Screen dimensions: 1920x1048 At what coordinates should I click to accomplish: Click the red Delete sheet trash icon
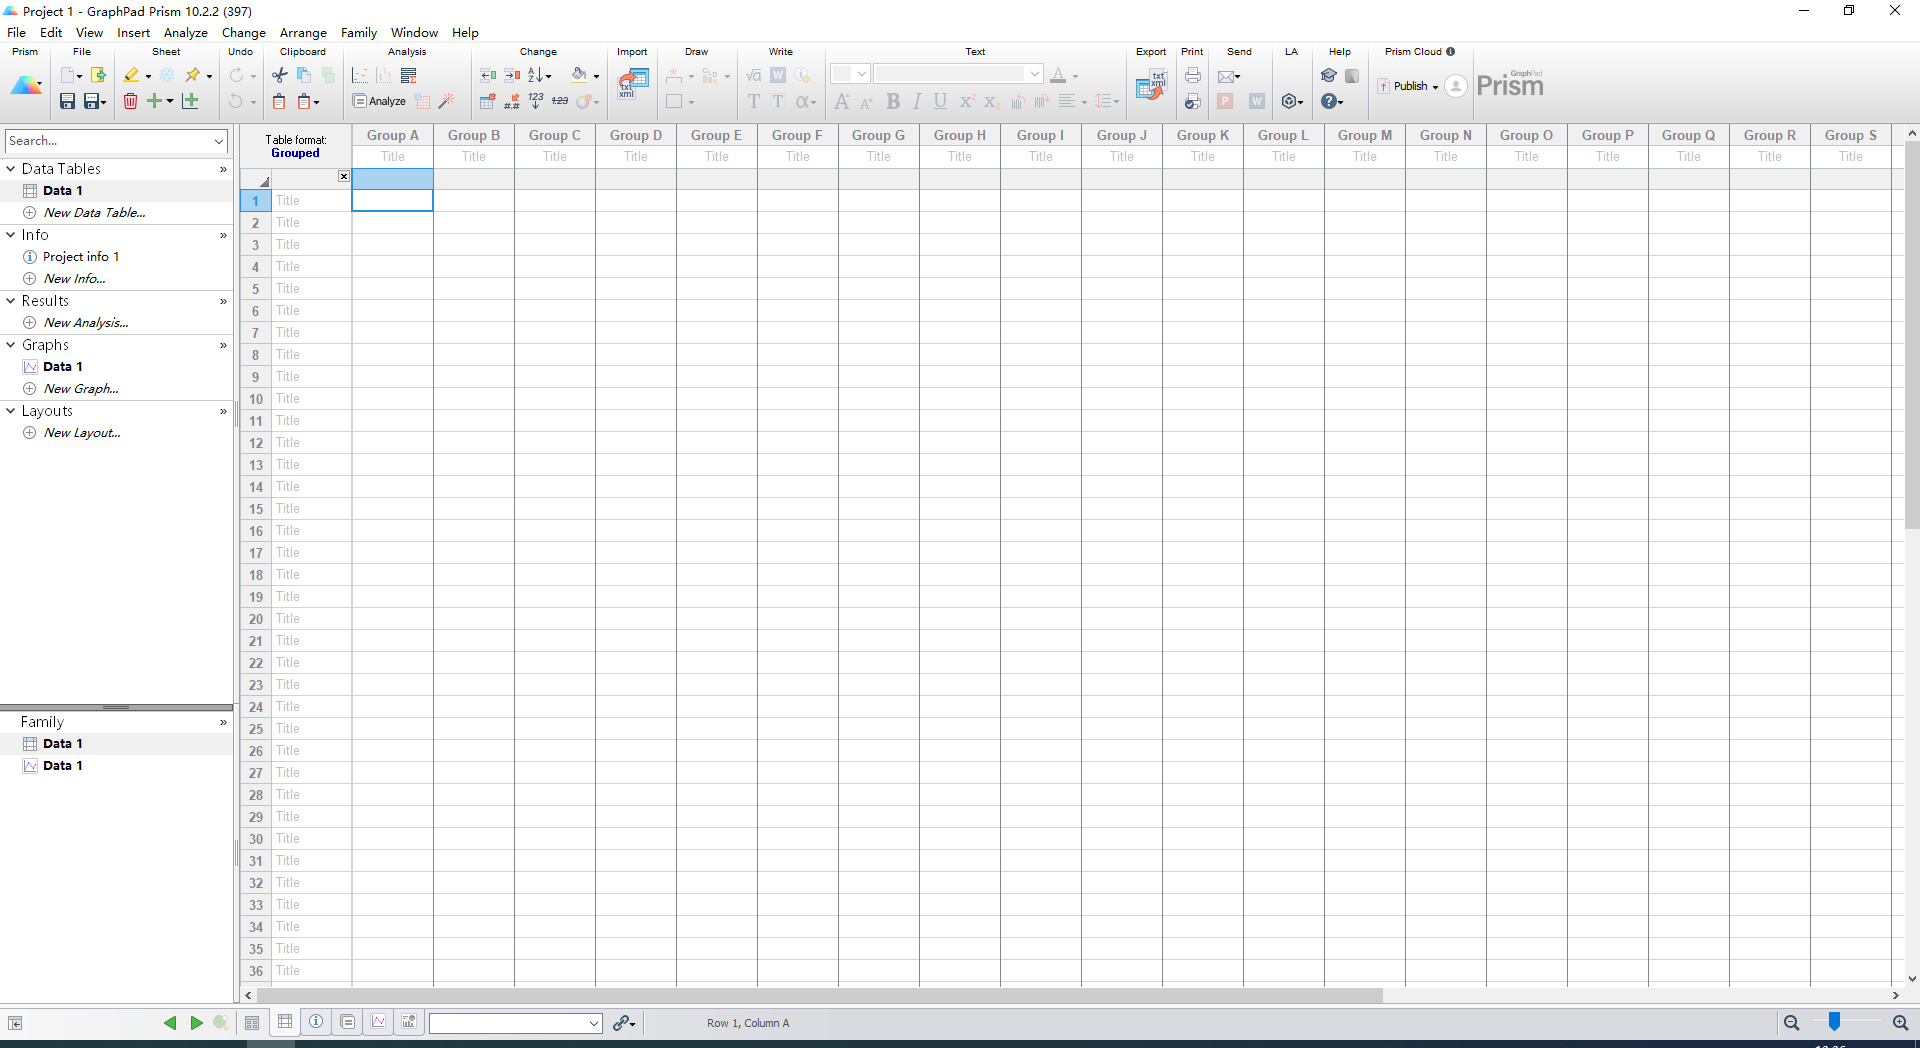click(x=130, y=101)
